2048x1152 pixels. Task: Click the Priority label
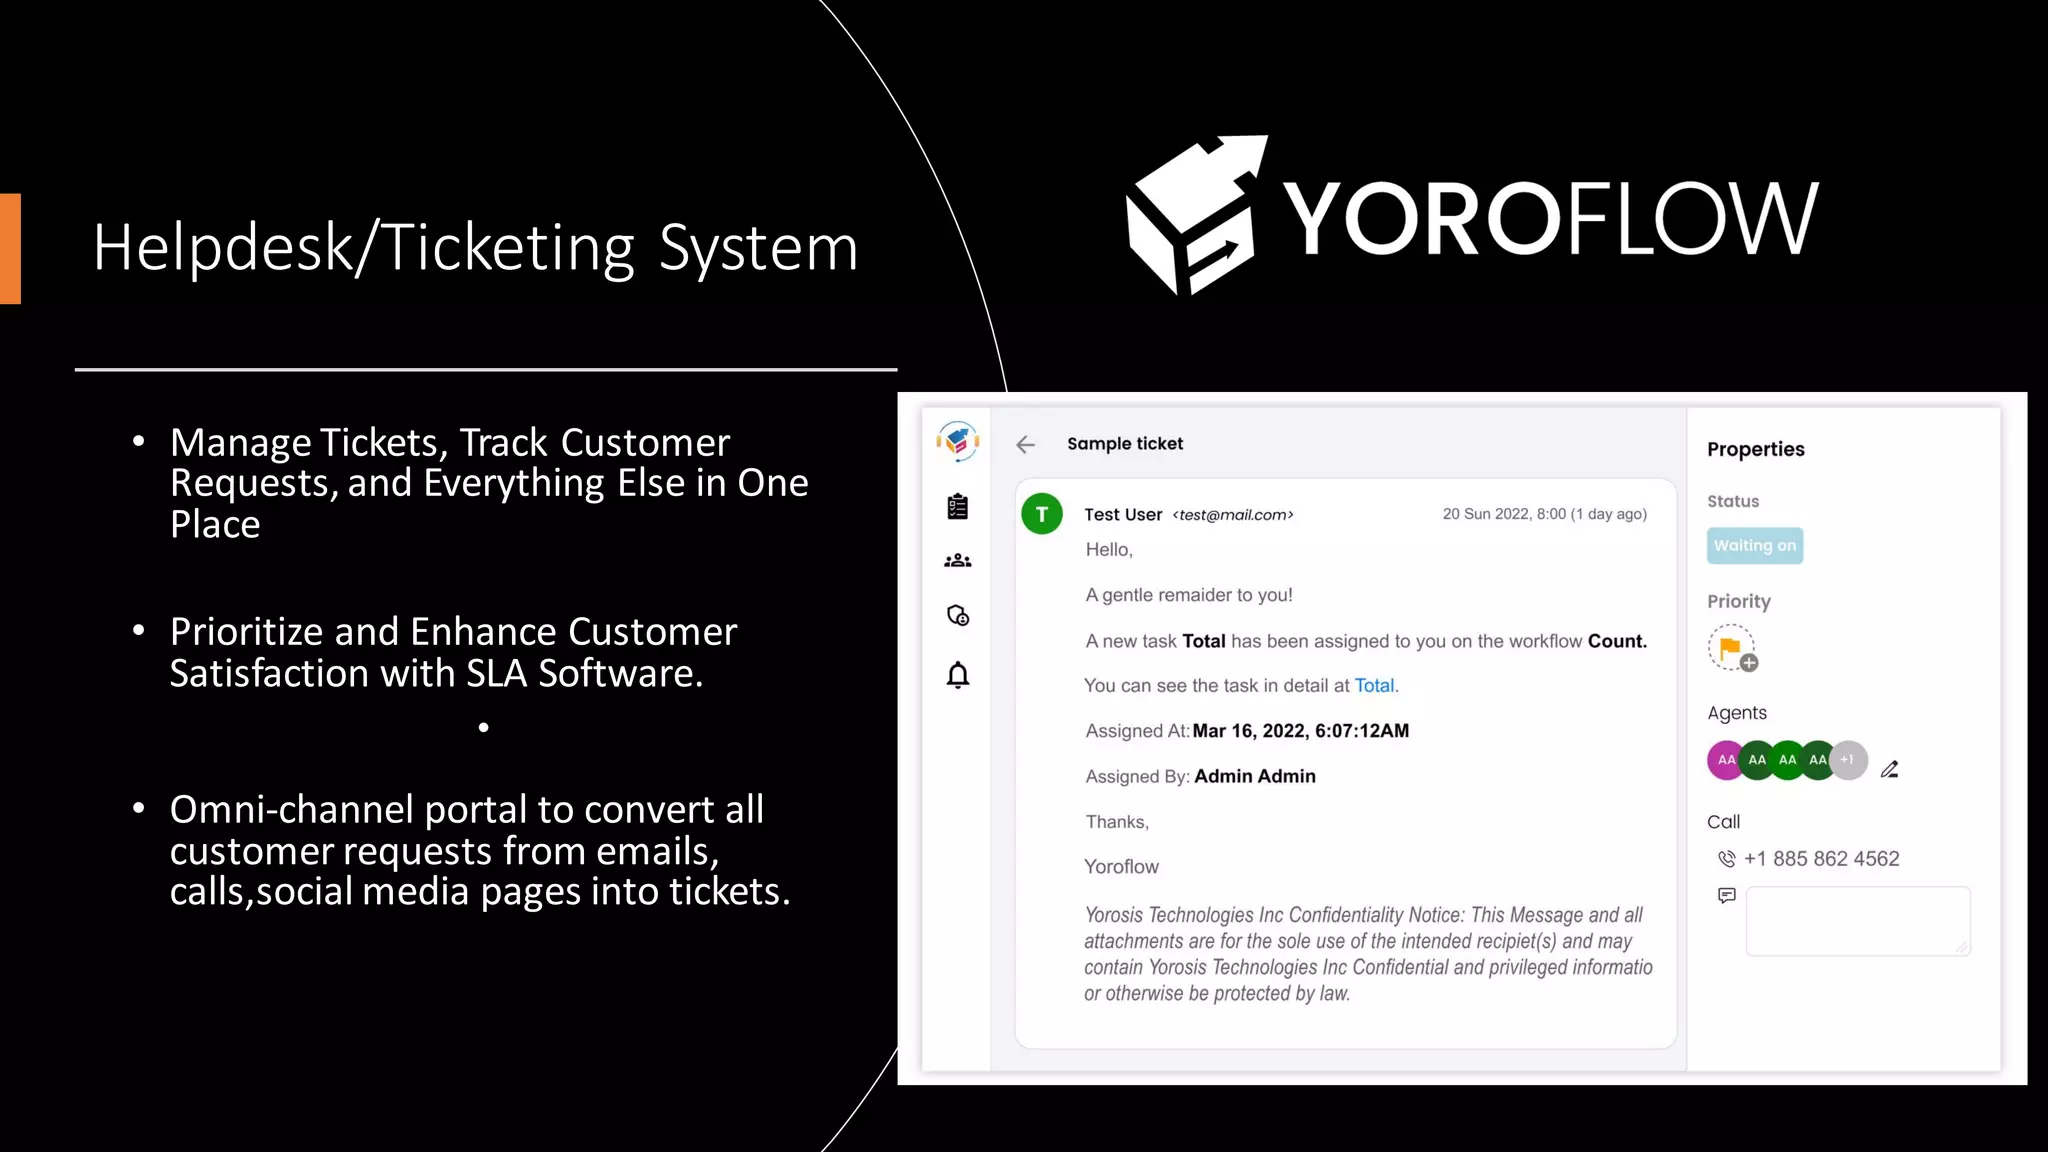coord(1739,602)
